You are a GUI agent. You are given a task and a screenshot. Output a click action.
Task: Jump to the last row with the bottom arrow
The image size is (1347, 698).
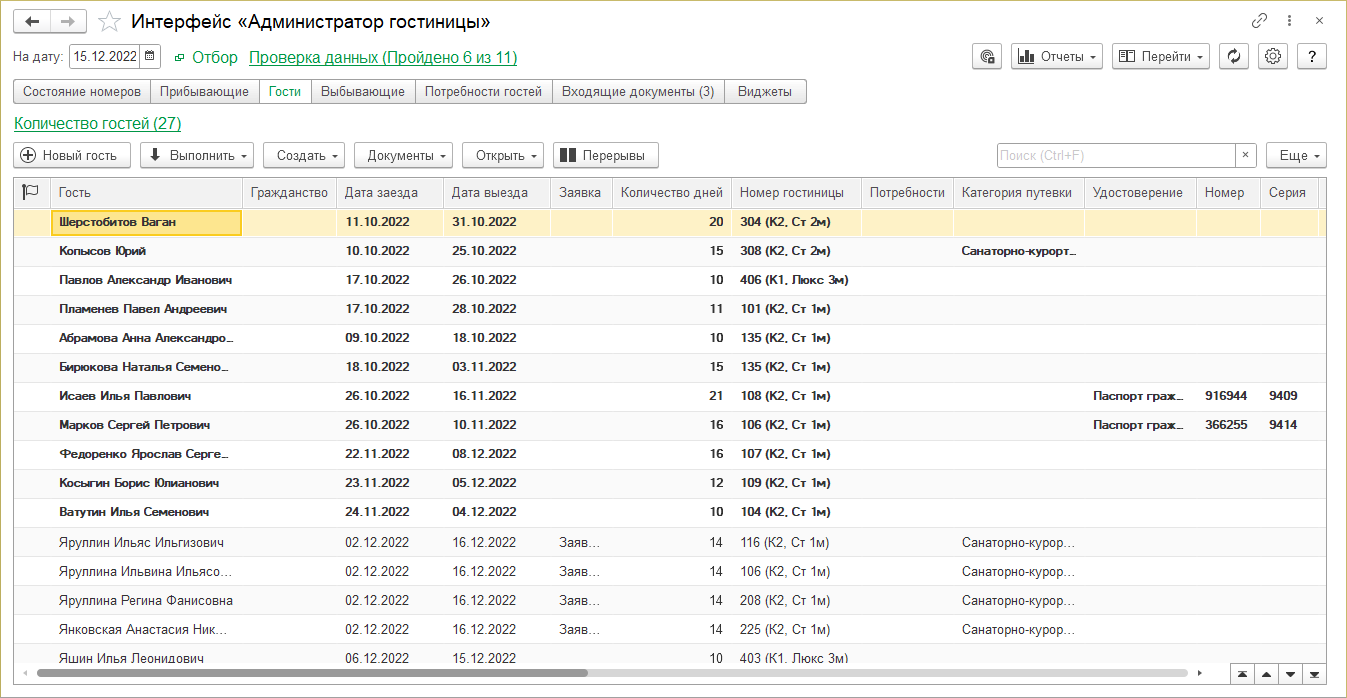point(1315,673)
